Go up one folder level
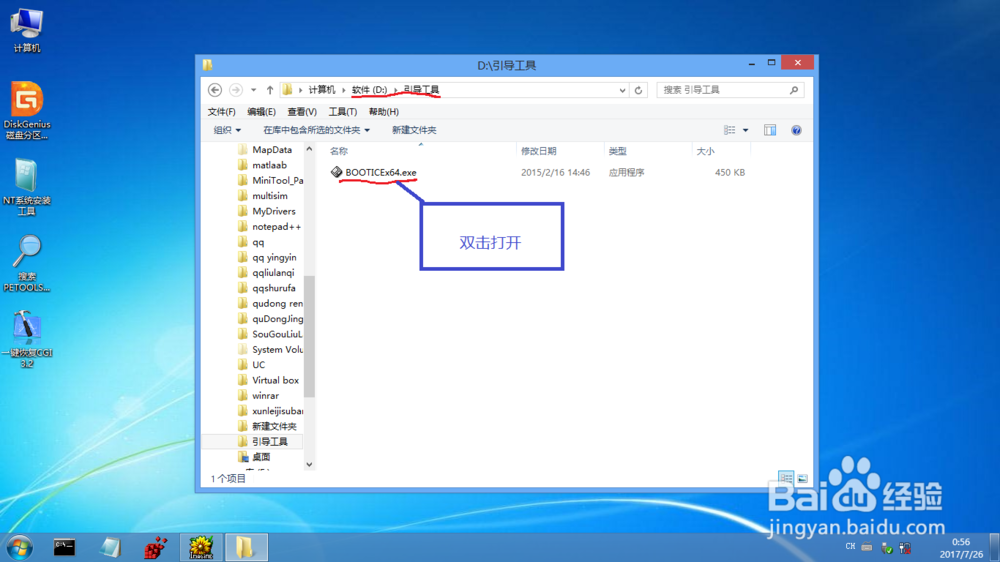The width and height of the screenshot is (1000, 562). tap(270, 90)
